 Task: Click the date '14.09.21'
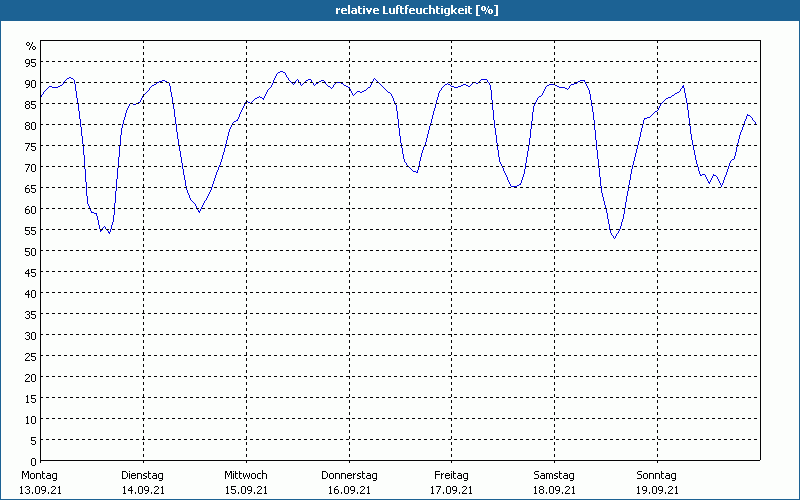(x=143, y=490)
